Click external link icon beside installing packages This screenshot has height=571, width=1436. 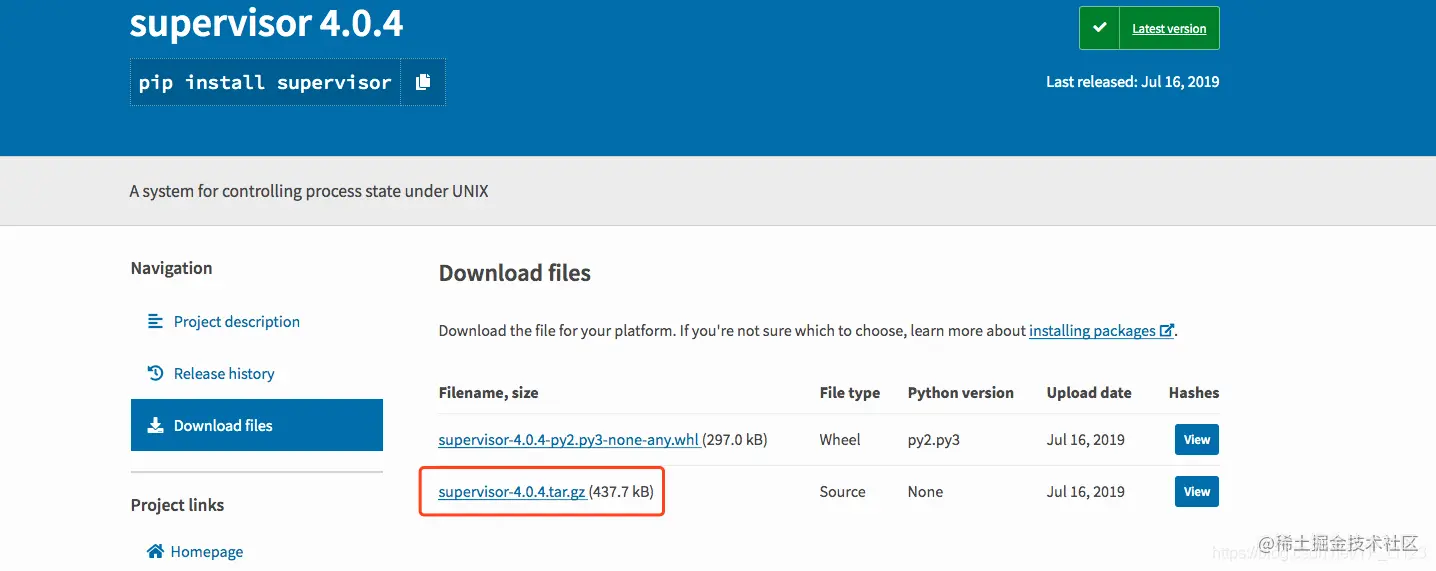point(1166,330)
